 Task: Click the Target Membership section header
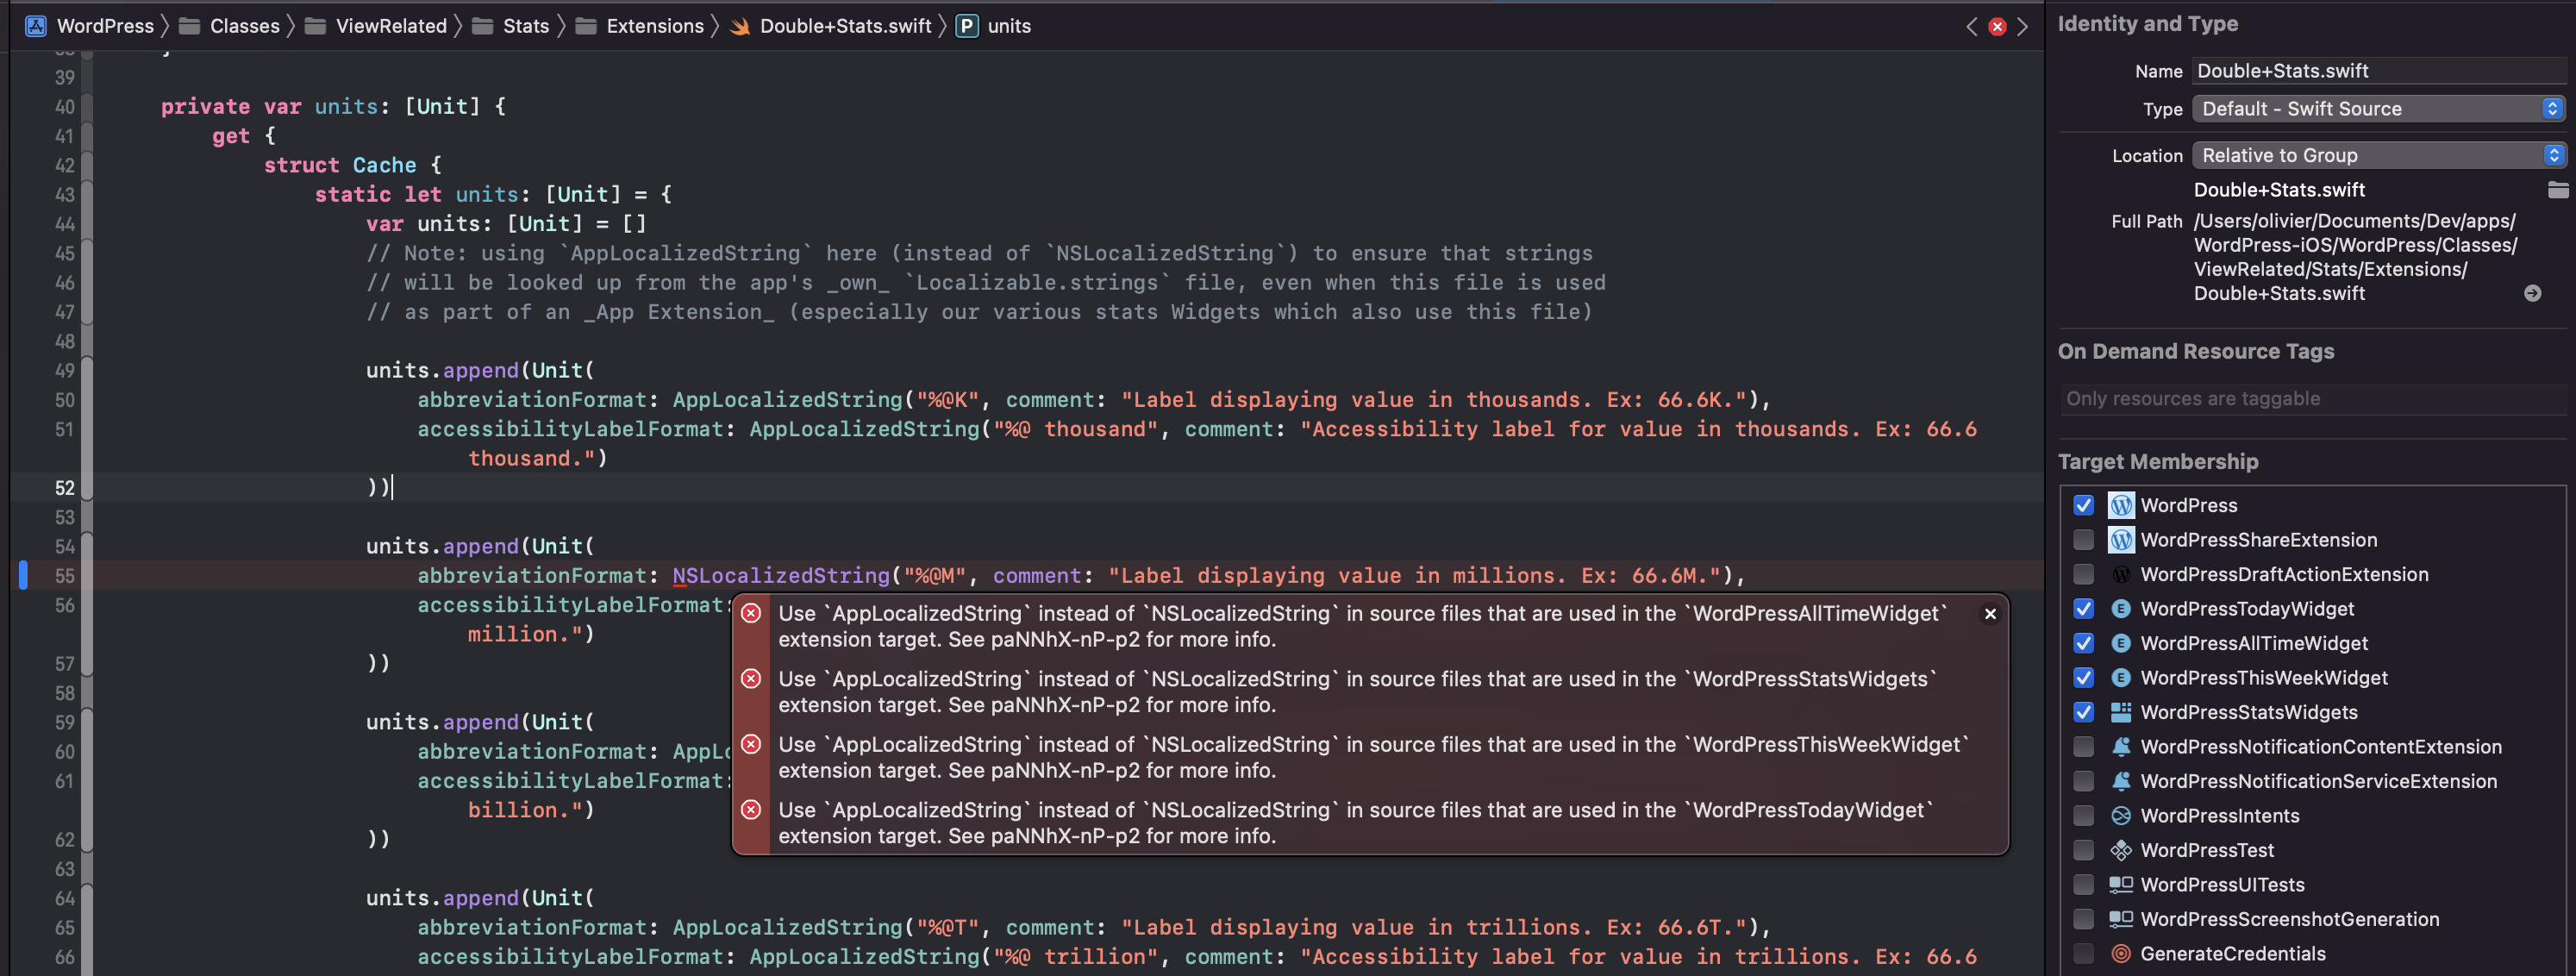click(2158, 462)
